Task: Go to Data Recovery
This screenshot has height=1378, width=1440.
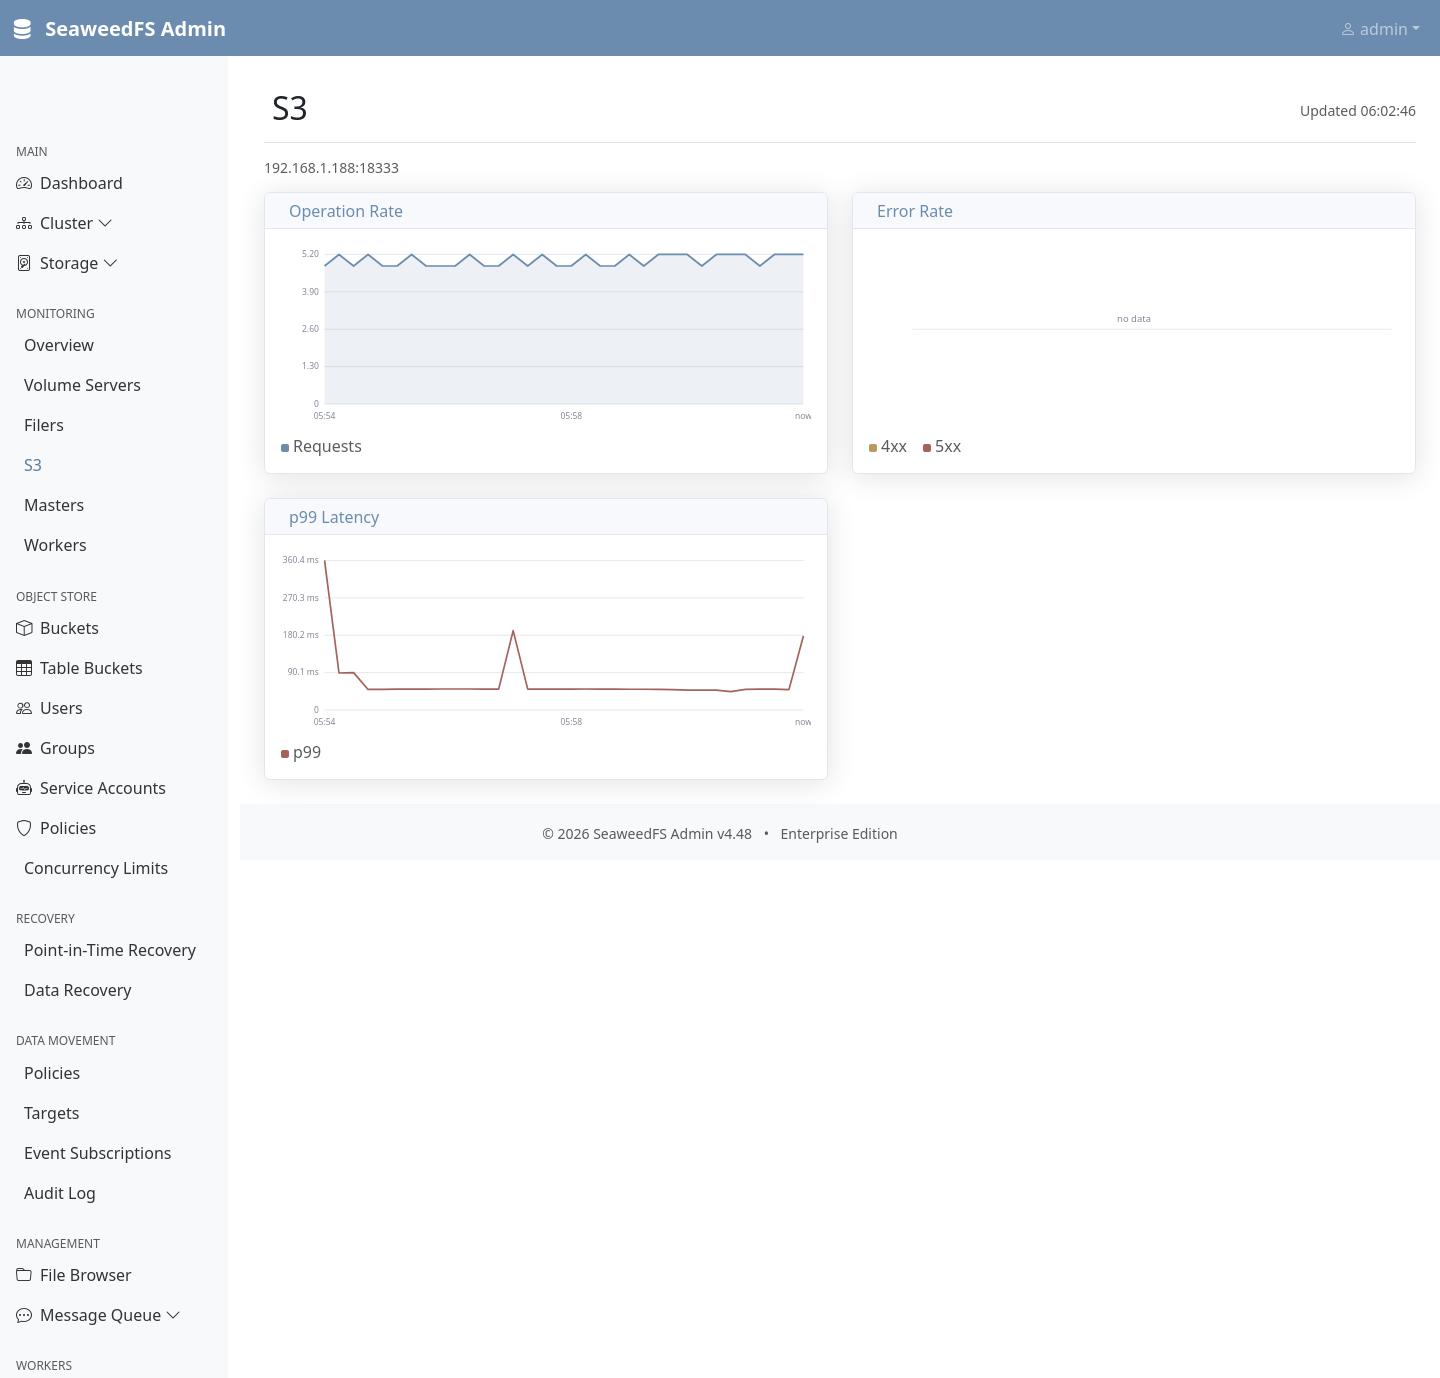Action: tap(78, 990)
